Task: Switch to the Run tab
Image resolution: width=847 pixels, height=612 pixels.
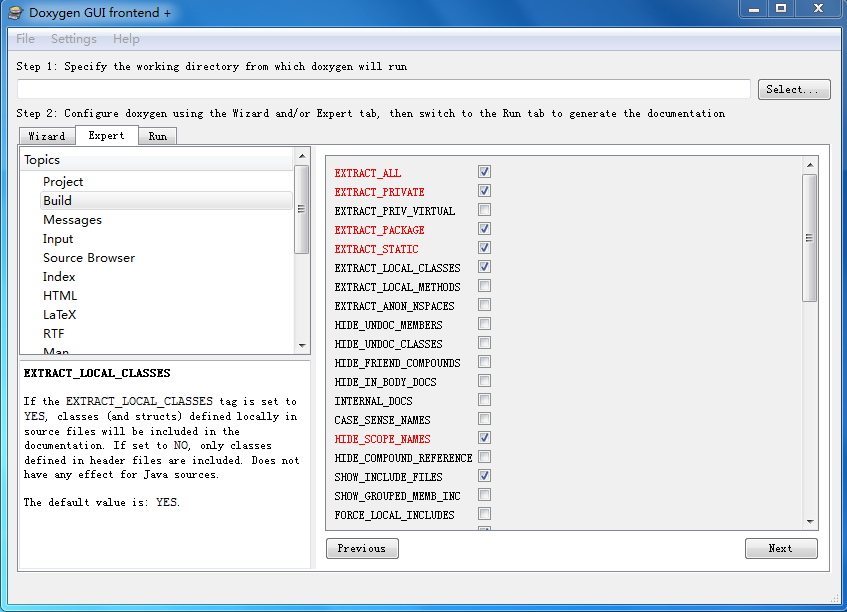Action: pos(157,136)
